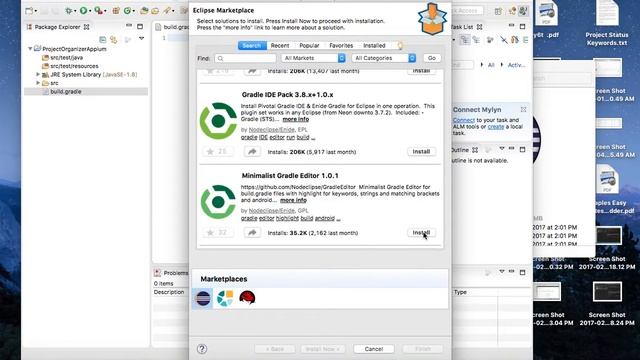This screenshot has width=640, height=360.
Task: Toggle Link with Editor in Package Explorer
Action: [113, 40]
